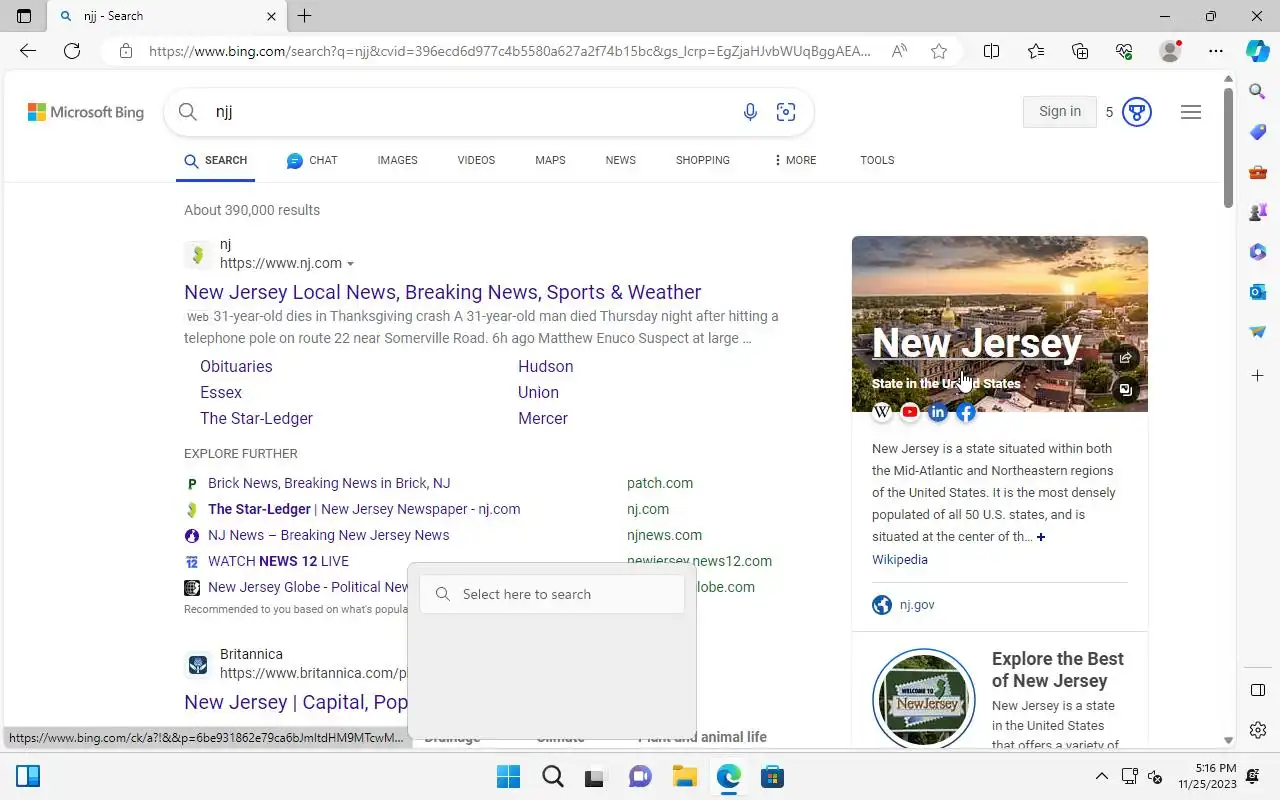Show hidden system tray icons
Screen dimensions: 1280x800
(x=1101, y=776)
